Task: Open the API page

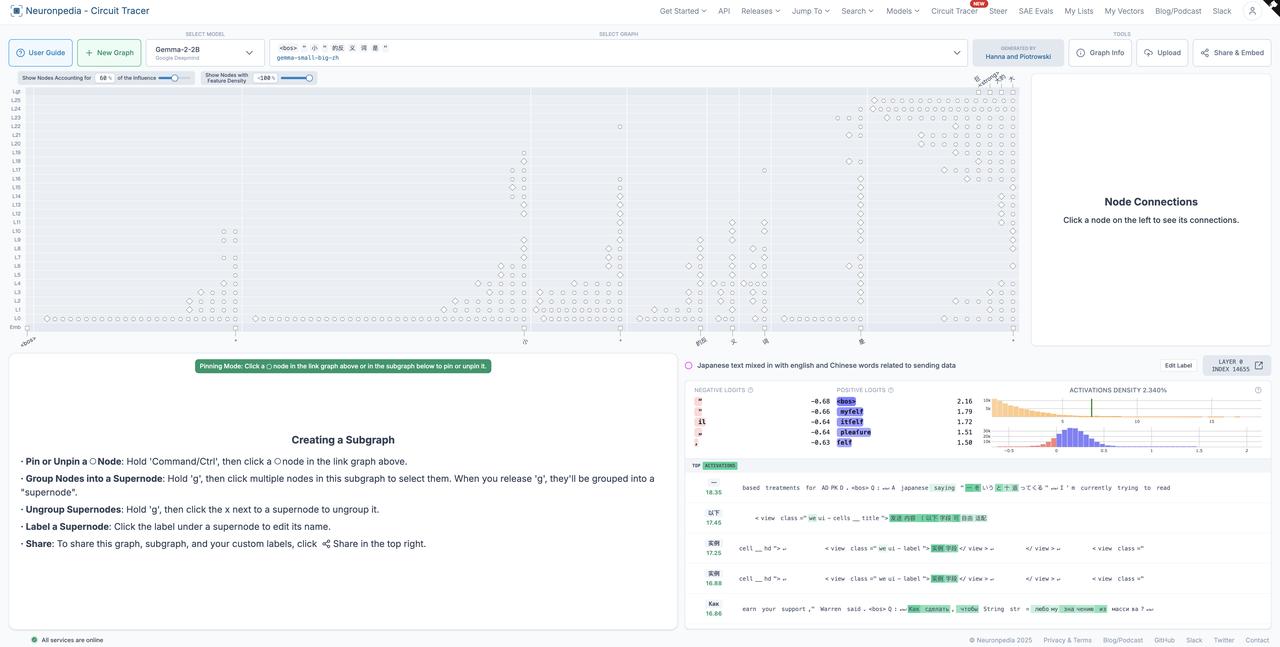Action: click(x=724, y=11)
